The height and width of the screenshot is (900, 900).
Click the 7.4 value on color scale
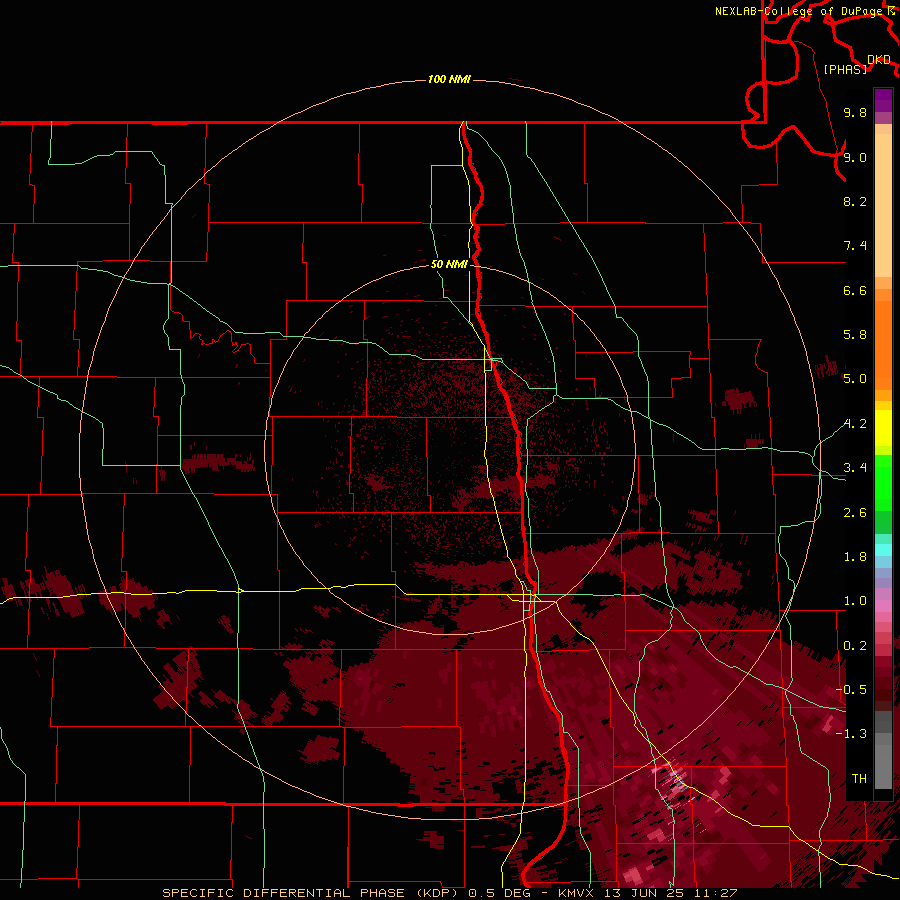(x=855, y=246)
